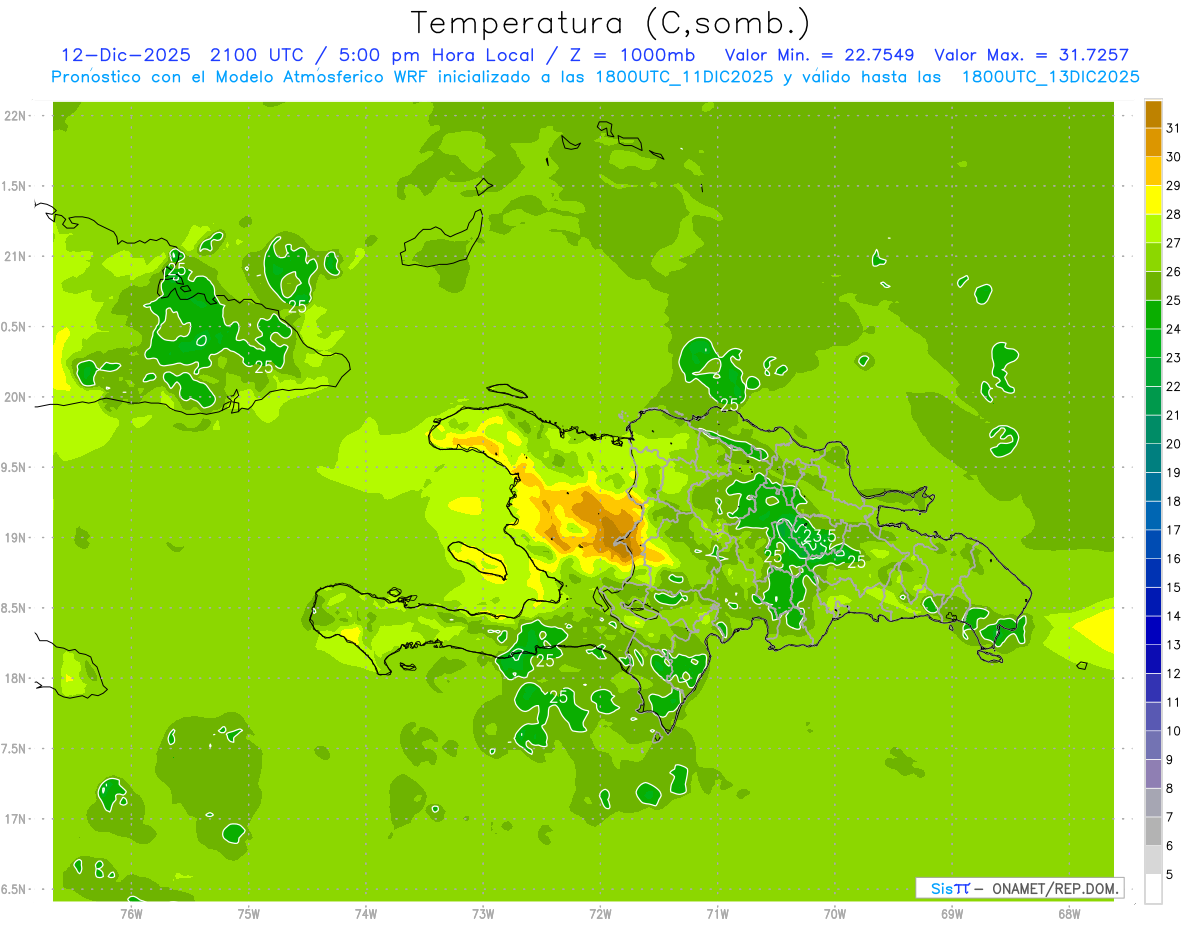
Task: Select the '71W' longitude axis label
Action: point(717,913)
